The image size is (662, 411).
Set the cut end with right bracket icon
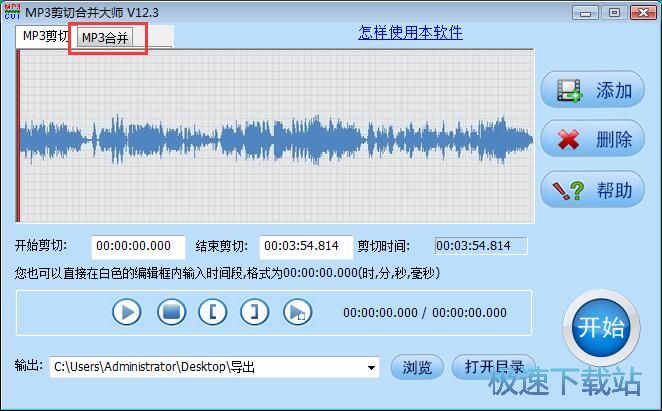coord(254,312)
